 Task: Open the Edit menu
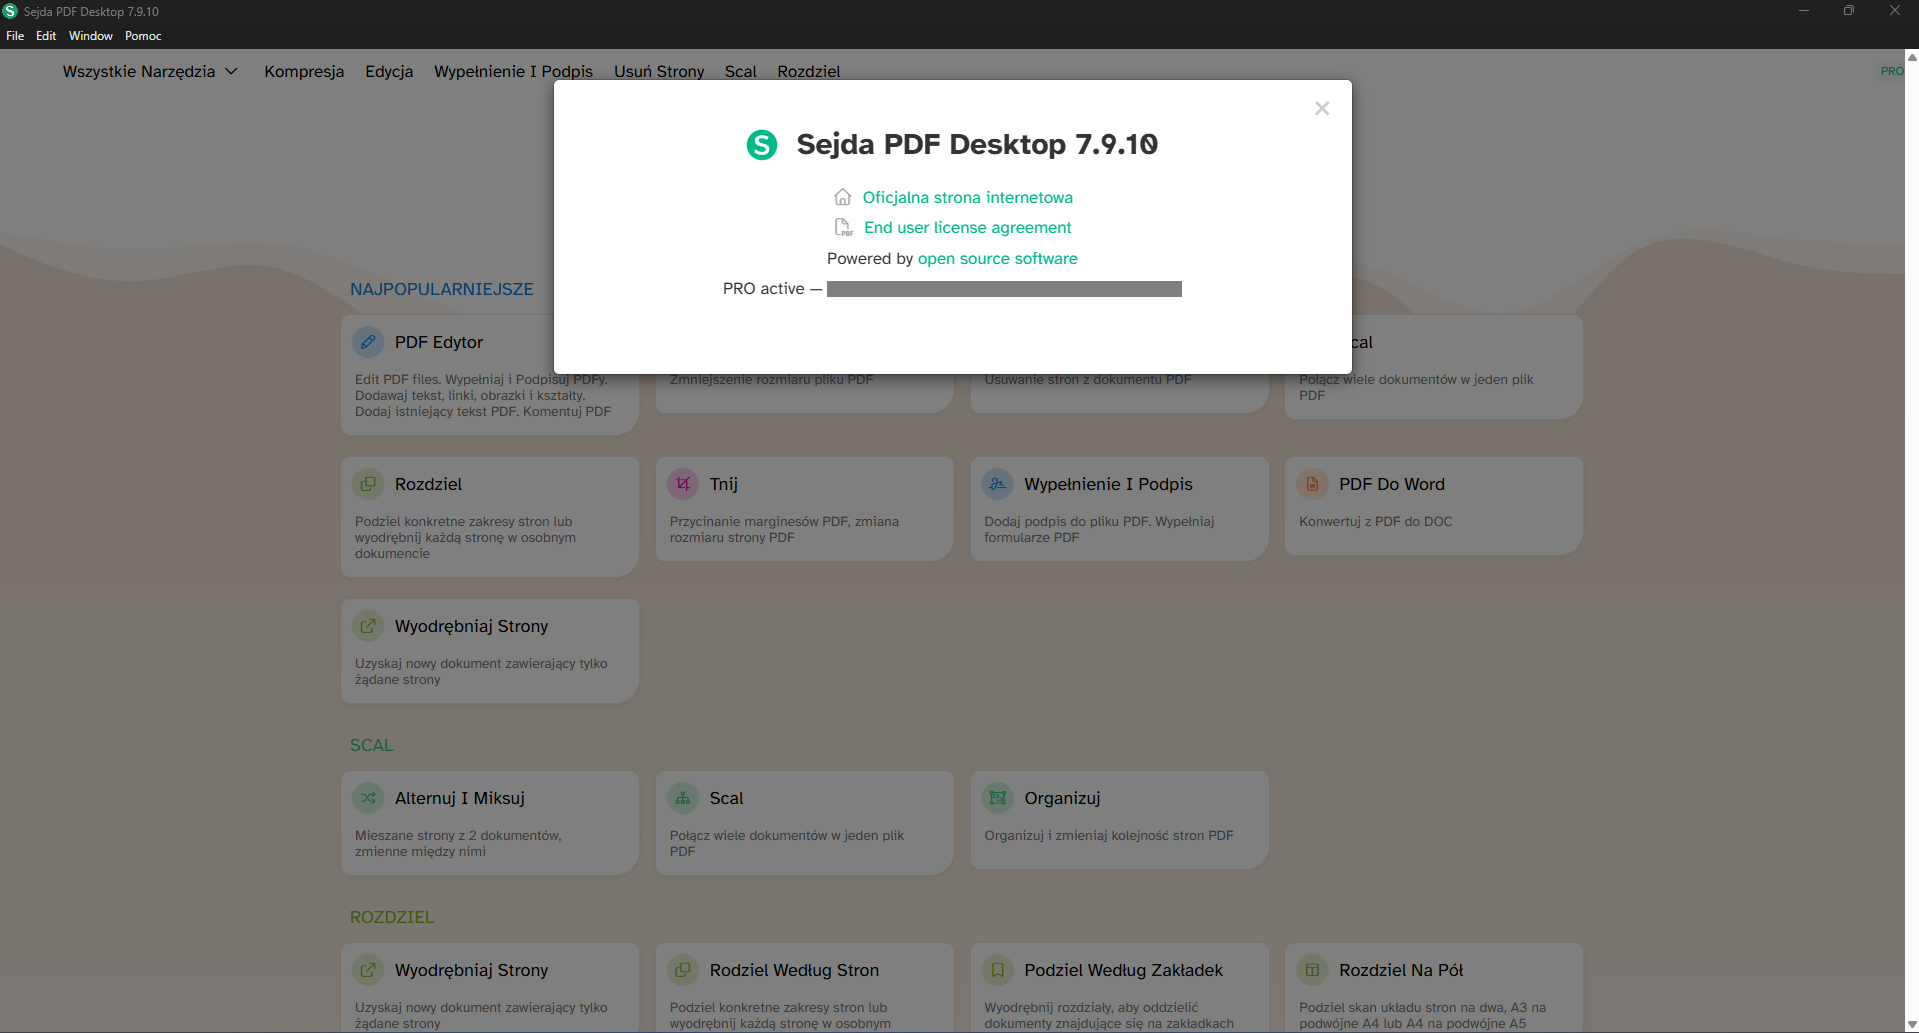[46, 36]
